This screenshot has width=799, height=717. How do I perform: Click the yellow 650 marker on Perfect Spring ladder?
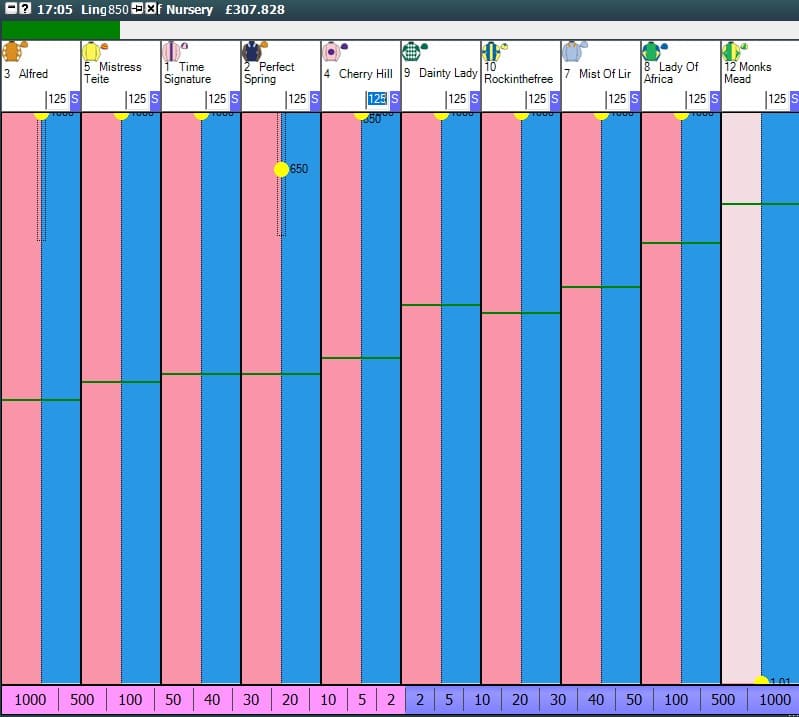pyautogui.click(x=281, y=169)
